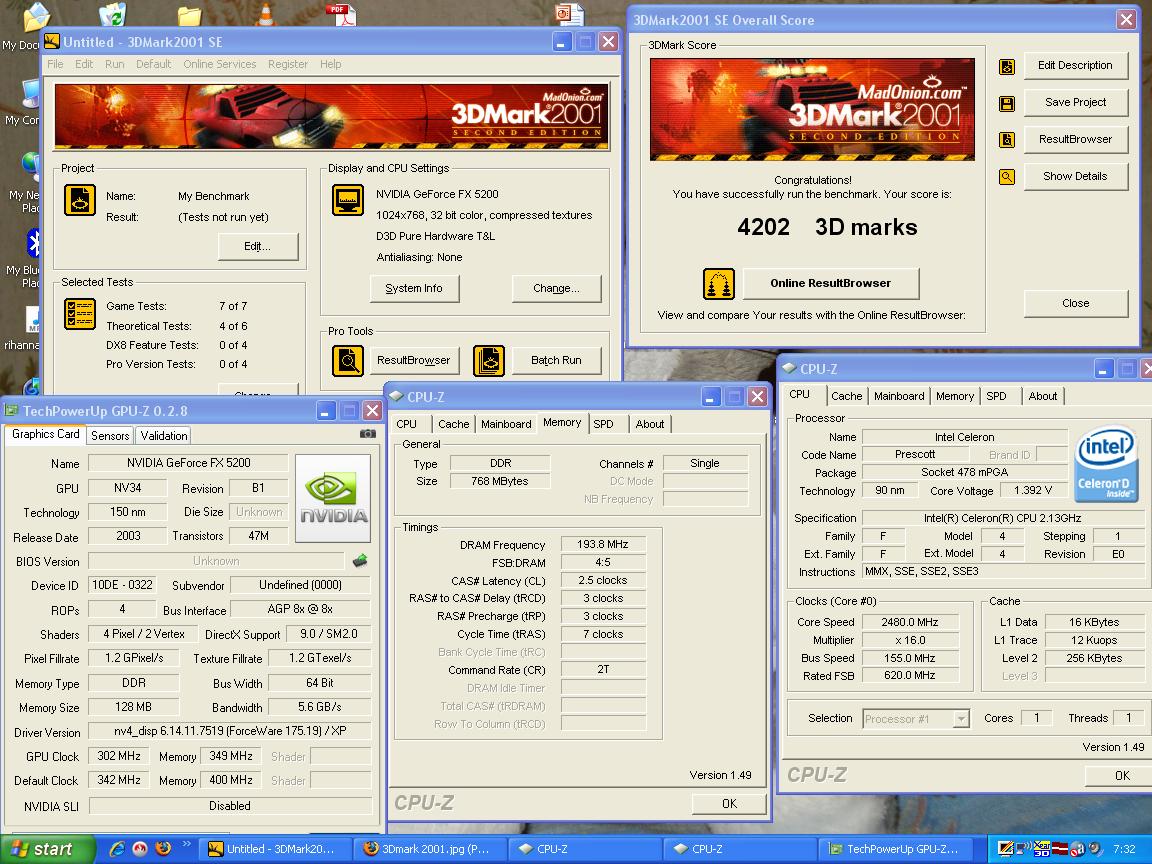Click the Edit... button in Project group
This screenshot has width=1152, height=864.
click(x=257, y=247)
